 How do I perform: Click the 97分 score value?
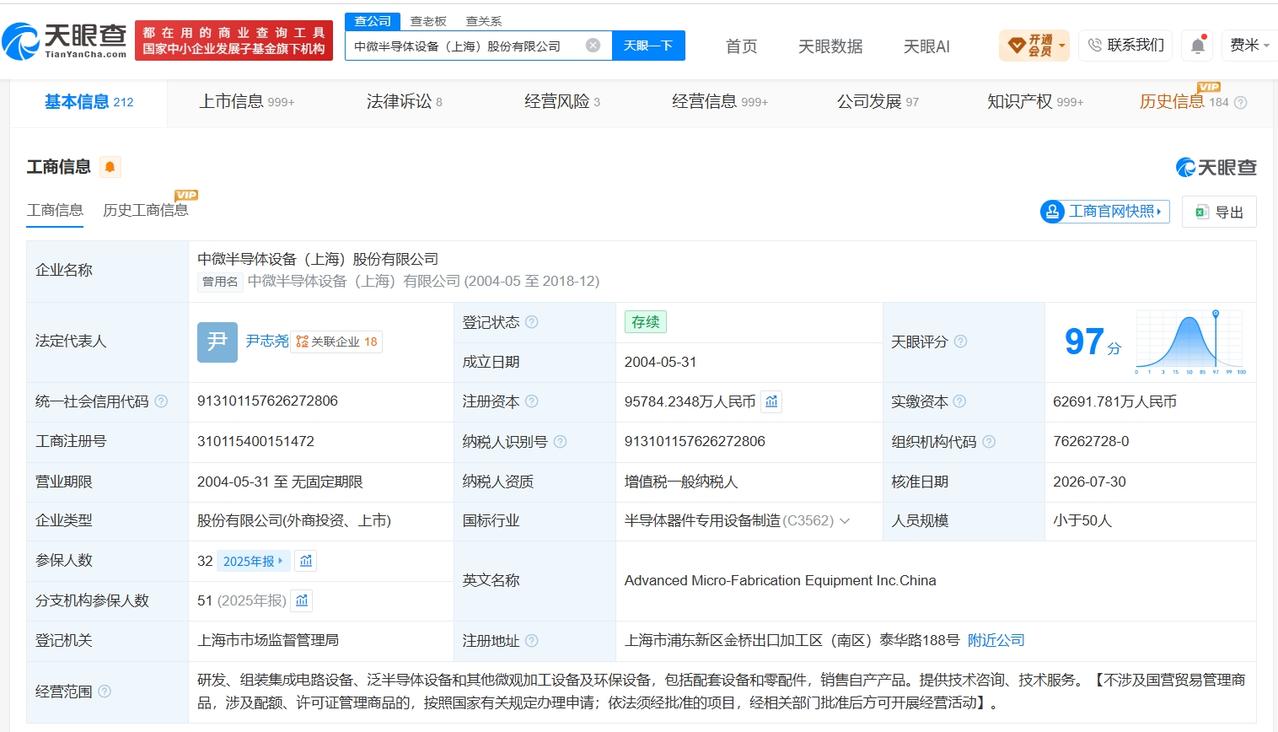tap(1092, 342)
